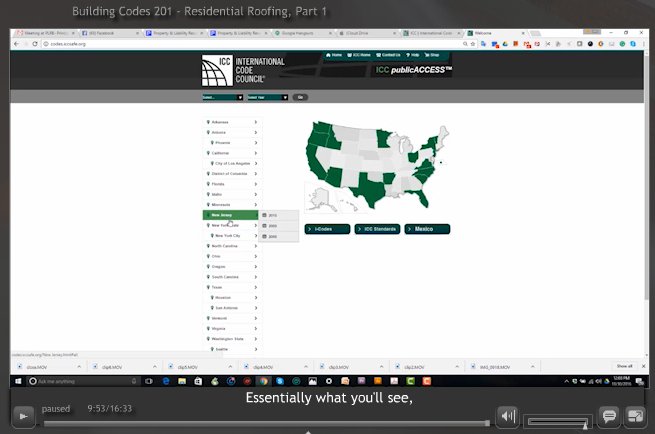Click Show all downloads button
655x434 pixels.
(x=624, y=366)
